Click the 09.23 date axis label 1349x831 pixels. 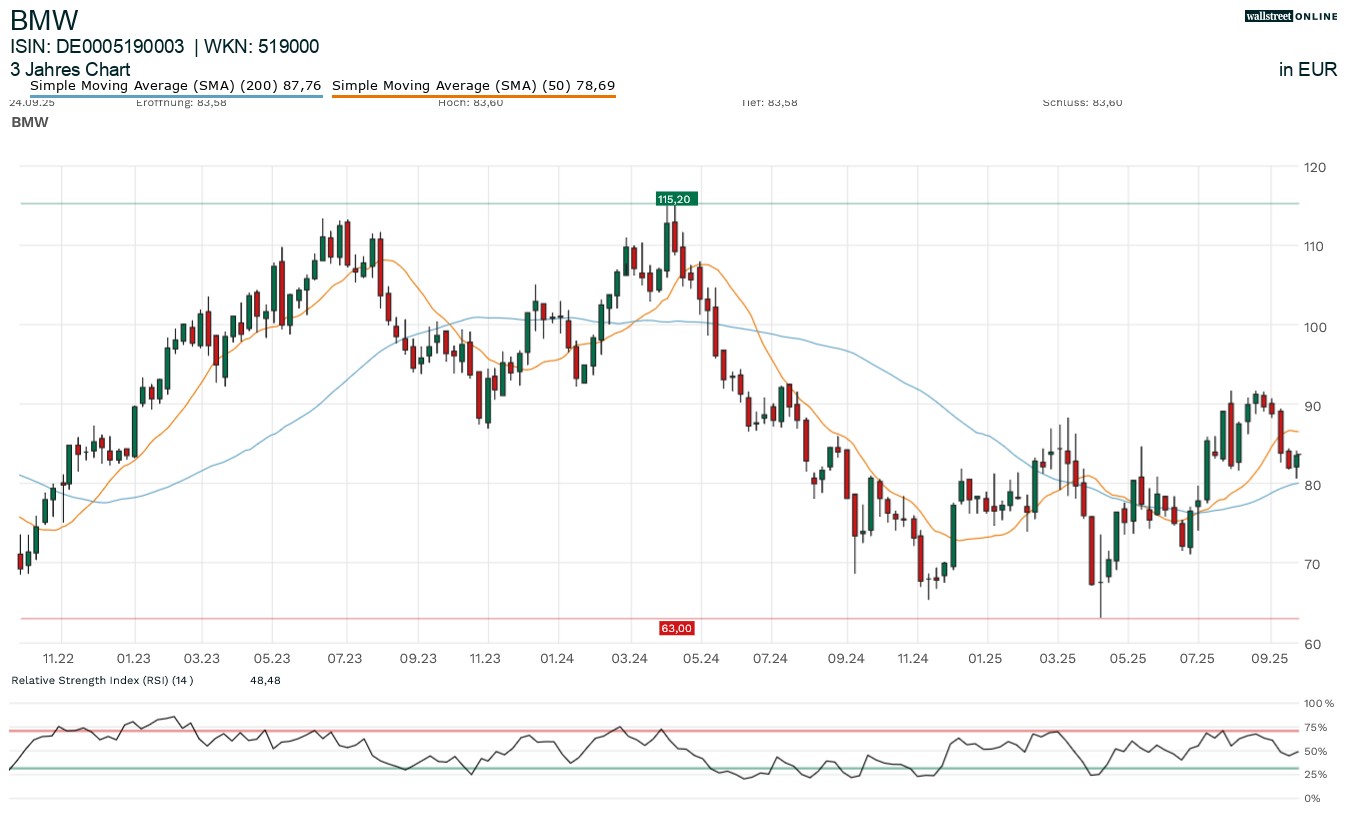(x=418, y=658)
